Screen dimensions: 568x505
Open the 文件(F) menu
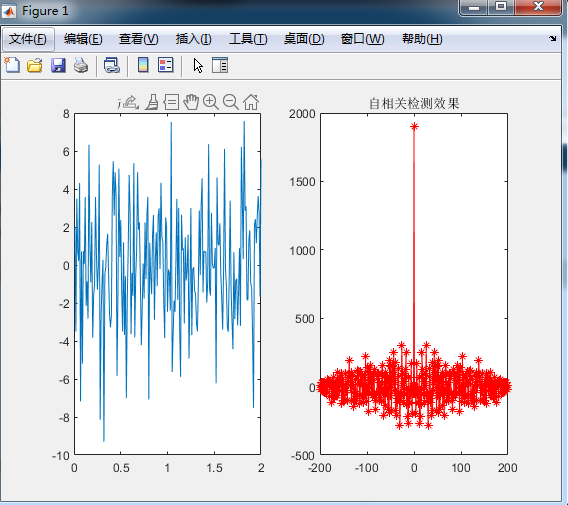pos(28,39)
